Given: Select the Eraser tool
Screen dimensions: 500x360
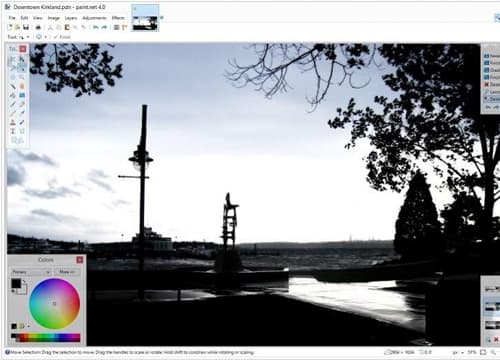Looking at the screenshot, I should [22, 104].
